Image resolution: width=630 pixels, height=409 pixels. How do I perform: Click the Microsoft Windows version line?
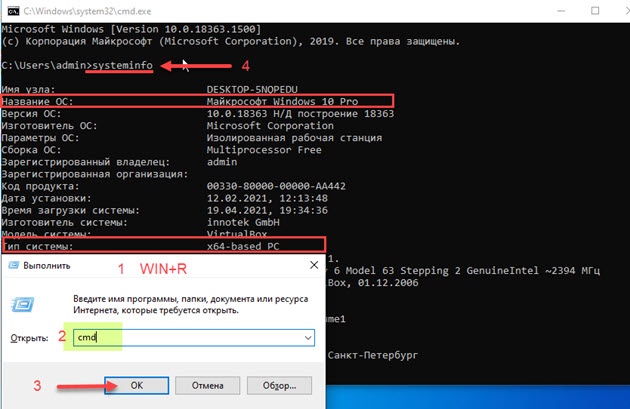(x=131, y=29)
